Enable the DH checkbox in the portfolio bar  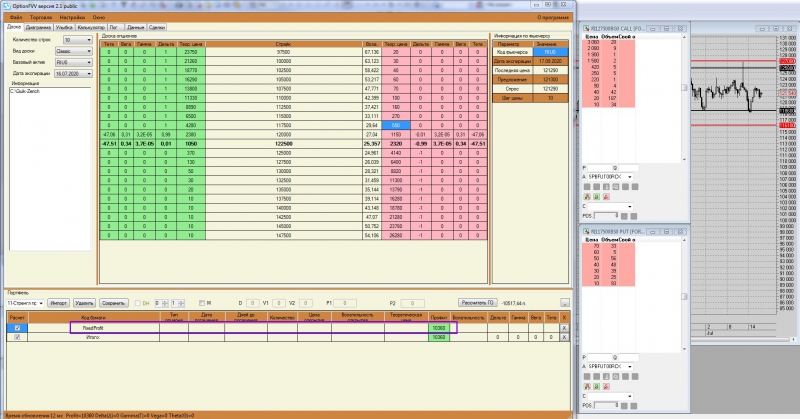point(138,303)
